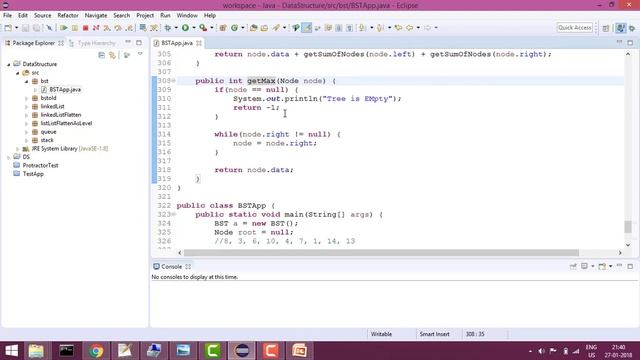This screenshot has height=360, width=640.
Task: Click the Quick Access field
Action: 575,28
